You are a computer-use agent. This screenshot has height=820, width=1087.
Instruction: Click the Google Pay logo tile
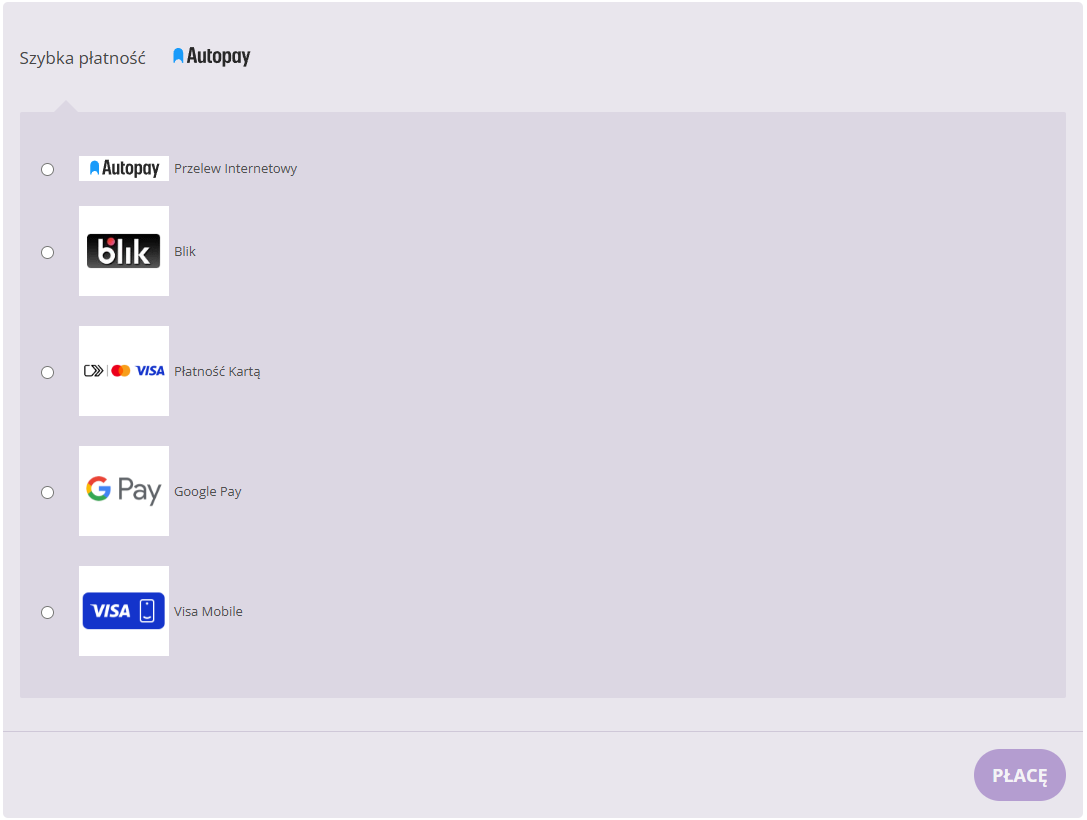[124, 491]
